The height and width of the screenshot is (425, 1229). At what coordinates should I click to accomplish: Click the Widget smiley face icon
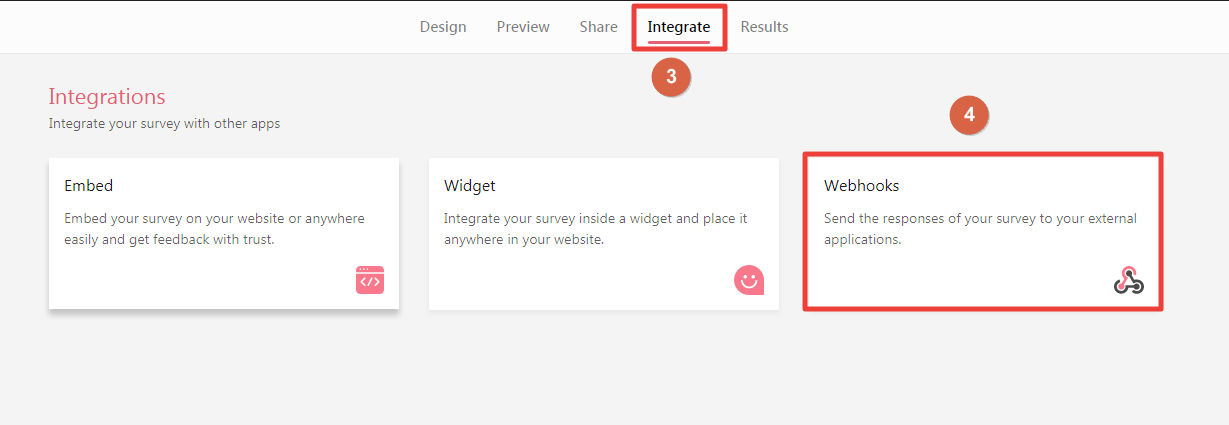749,280
